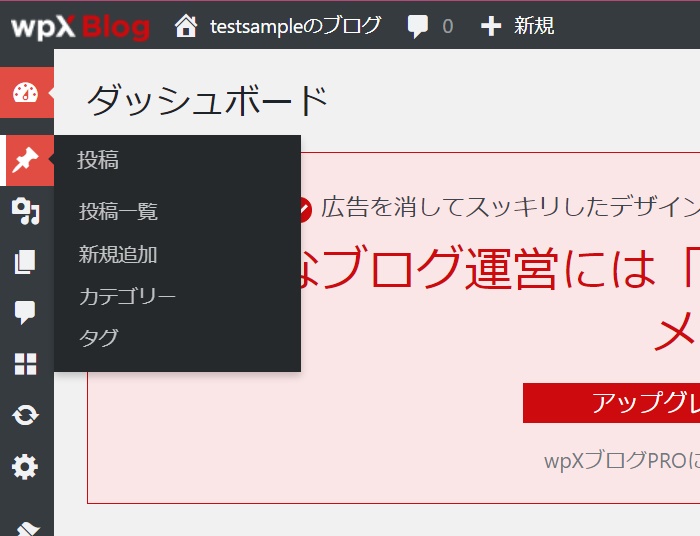Viewport: 700px width, 536px height.
Task: Click the four-squares grid icon in the sidebar
Action: pyautogui.click(x=25, y=364)
